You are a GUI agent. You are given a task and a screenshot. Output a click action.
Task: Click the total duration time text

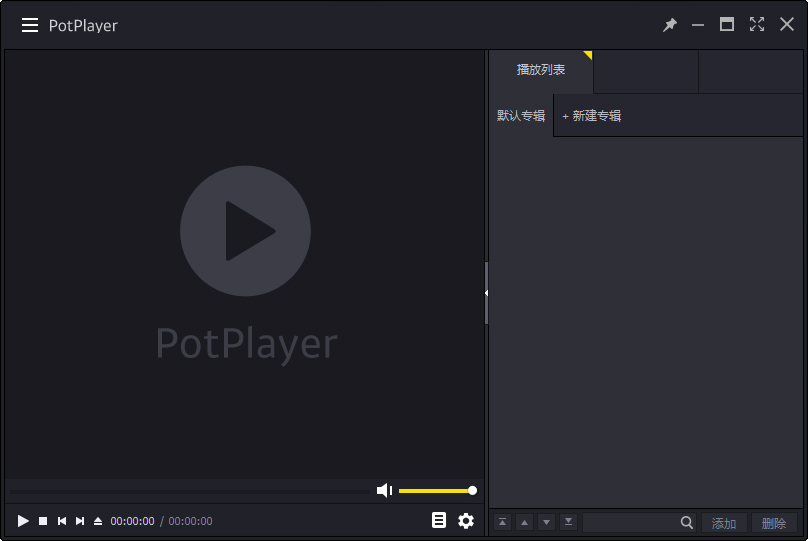click(x=190, y=521)
